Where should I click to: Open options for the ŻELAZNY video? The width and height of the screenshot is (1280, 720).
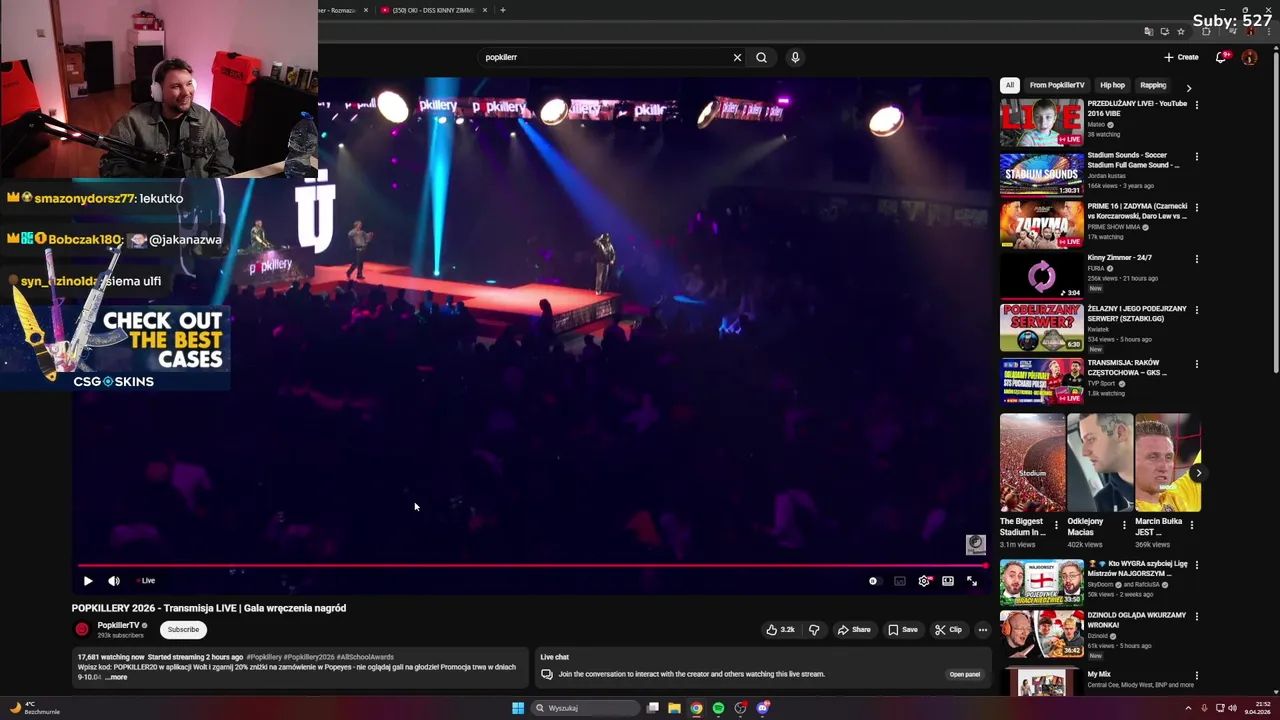tap(1196, 310)
